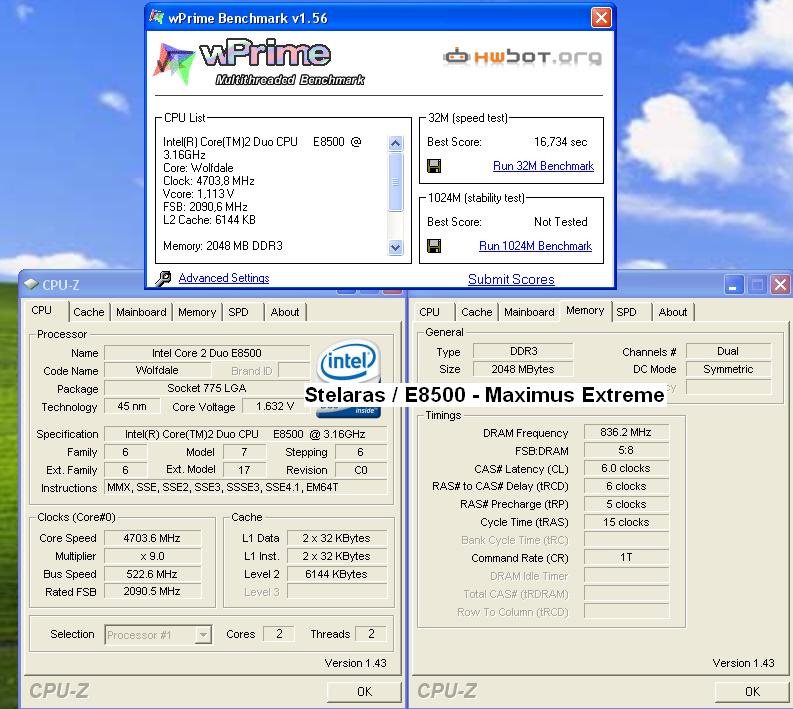
Task: Click Submit Scores link
Action: 511,279
